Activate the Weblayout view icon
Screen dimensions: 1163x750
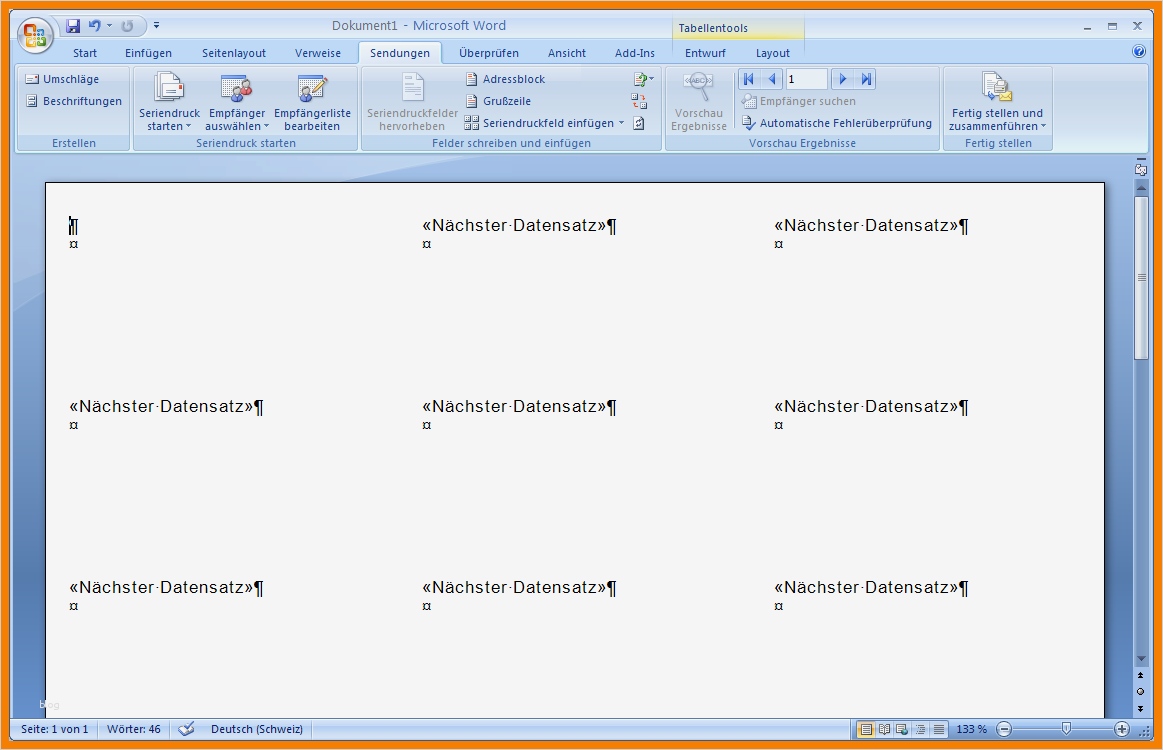click(900, 729)
